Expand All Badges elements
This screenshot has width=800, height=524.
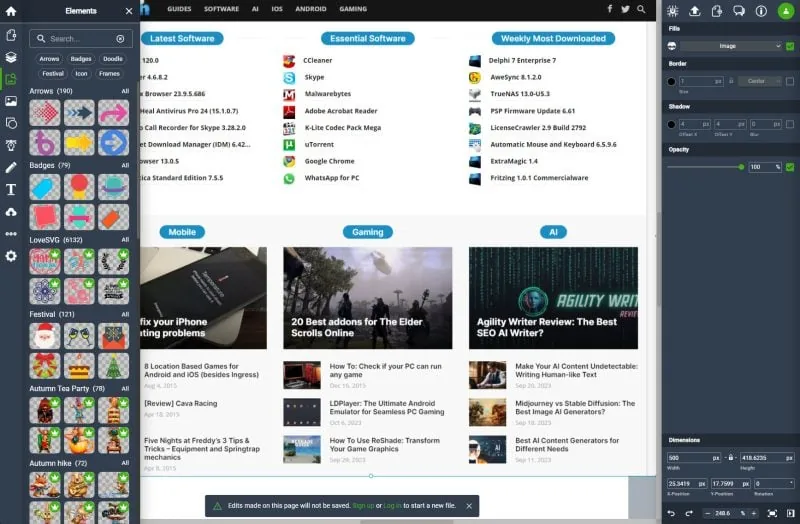(125, 165)
